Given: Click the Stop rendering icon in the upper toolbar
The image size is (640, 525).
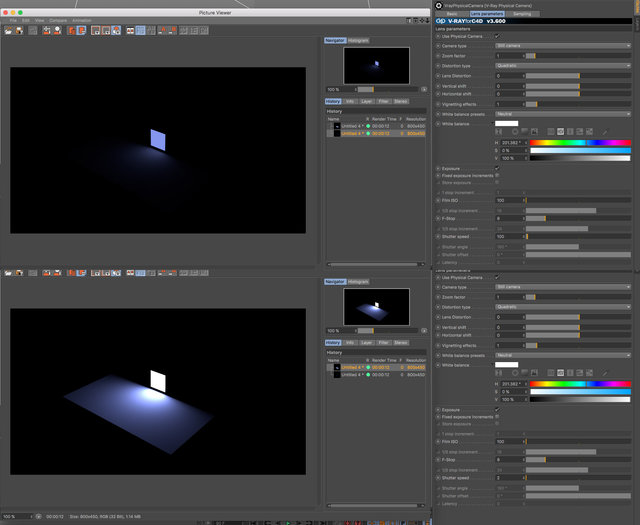Looking at the screenshot, I should point(57,31).
